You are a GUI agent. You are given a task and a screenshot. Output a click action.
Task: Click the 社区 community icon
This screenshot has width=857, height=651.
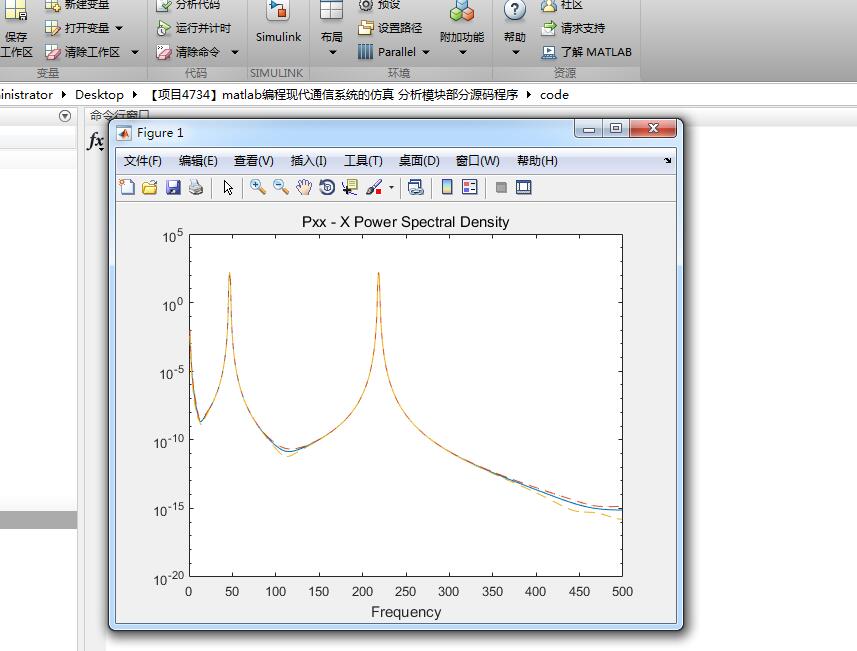click(549, 5)
